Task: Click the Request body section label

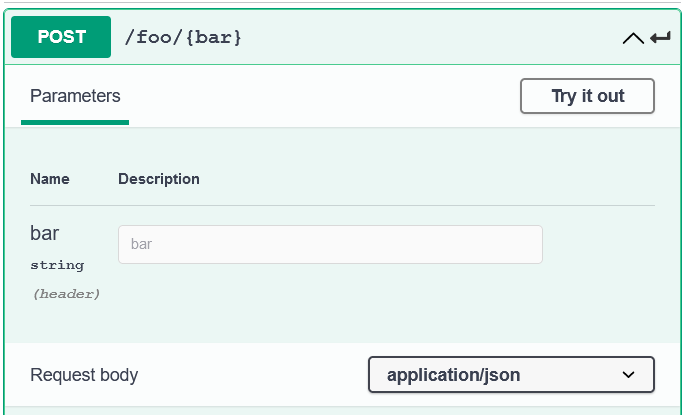Action: [84, 375]
